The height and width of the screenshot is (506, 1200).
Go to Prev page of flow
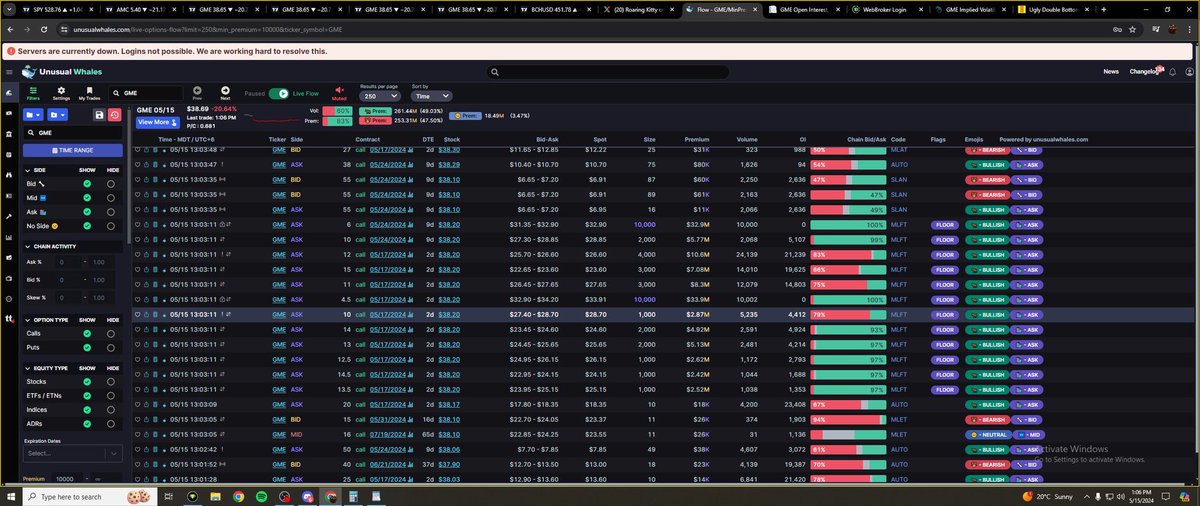(x=197, y=91)
